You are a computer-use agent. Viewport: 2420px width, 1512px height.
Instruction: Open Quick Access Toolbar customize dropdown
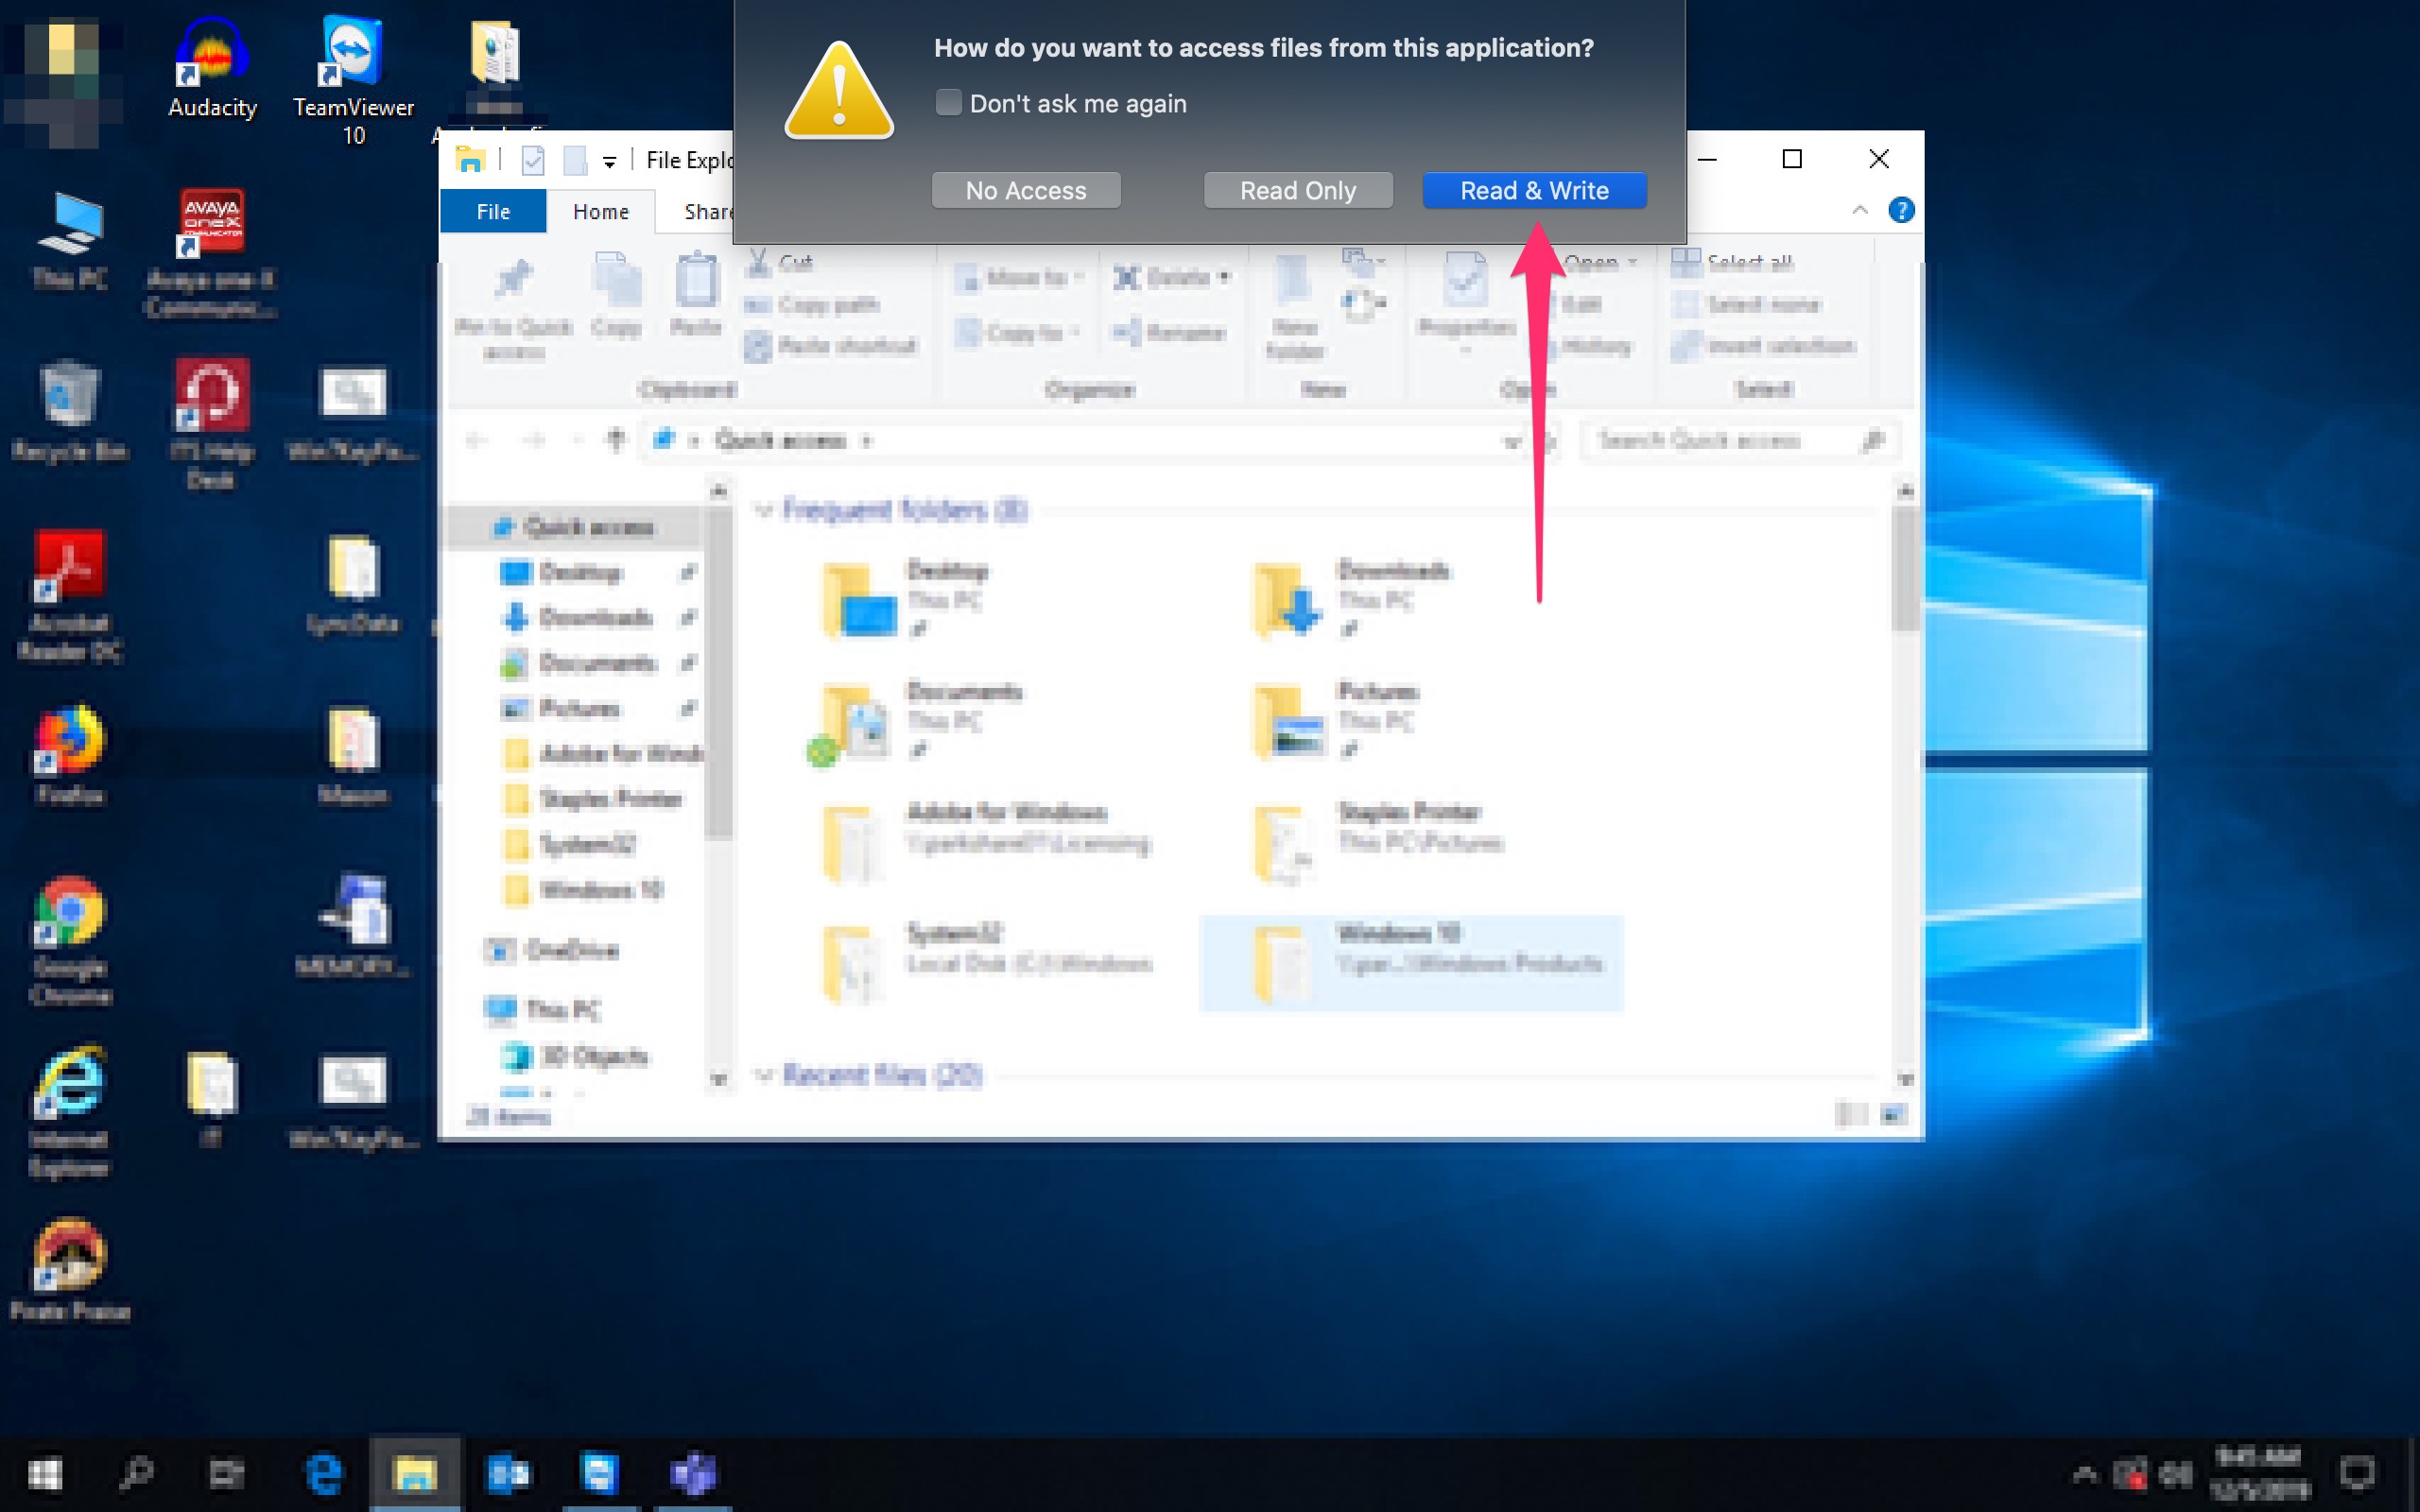click(609, 161)
